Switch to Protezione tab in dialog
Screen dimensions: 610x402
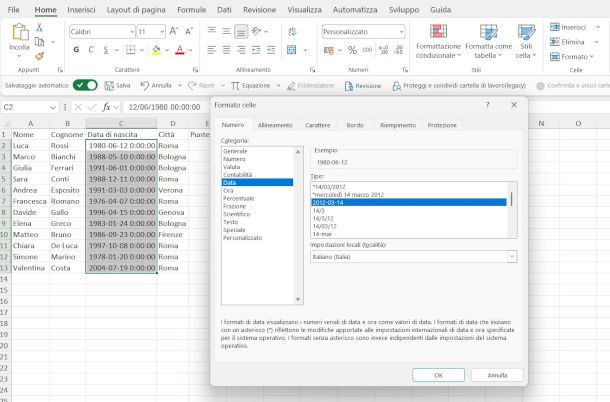tap(442, 125)
